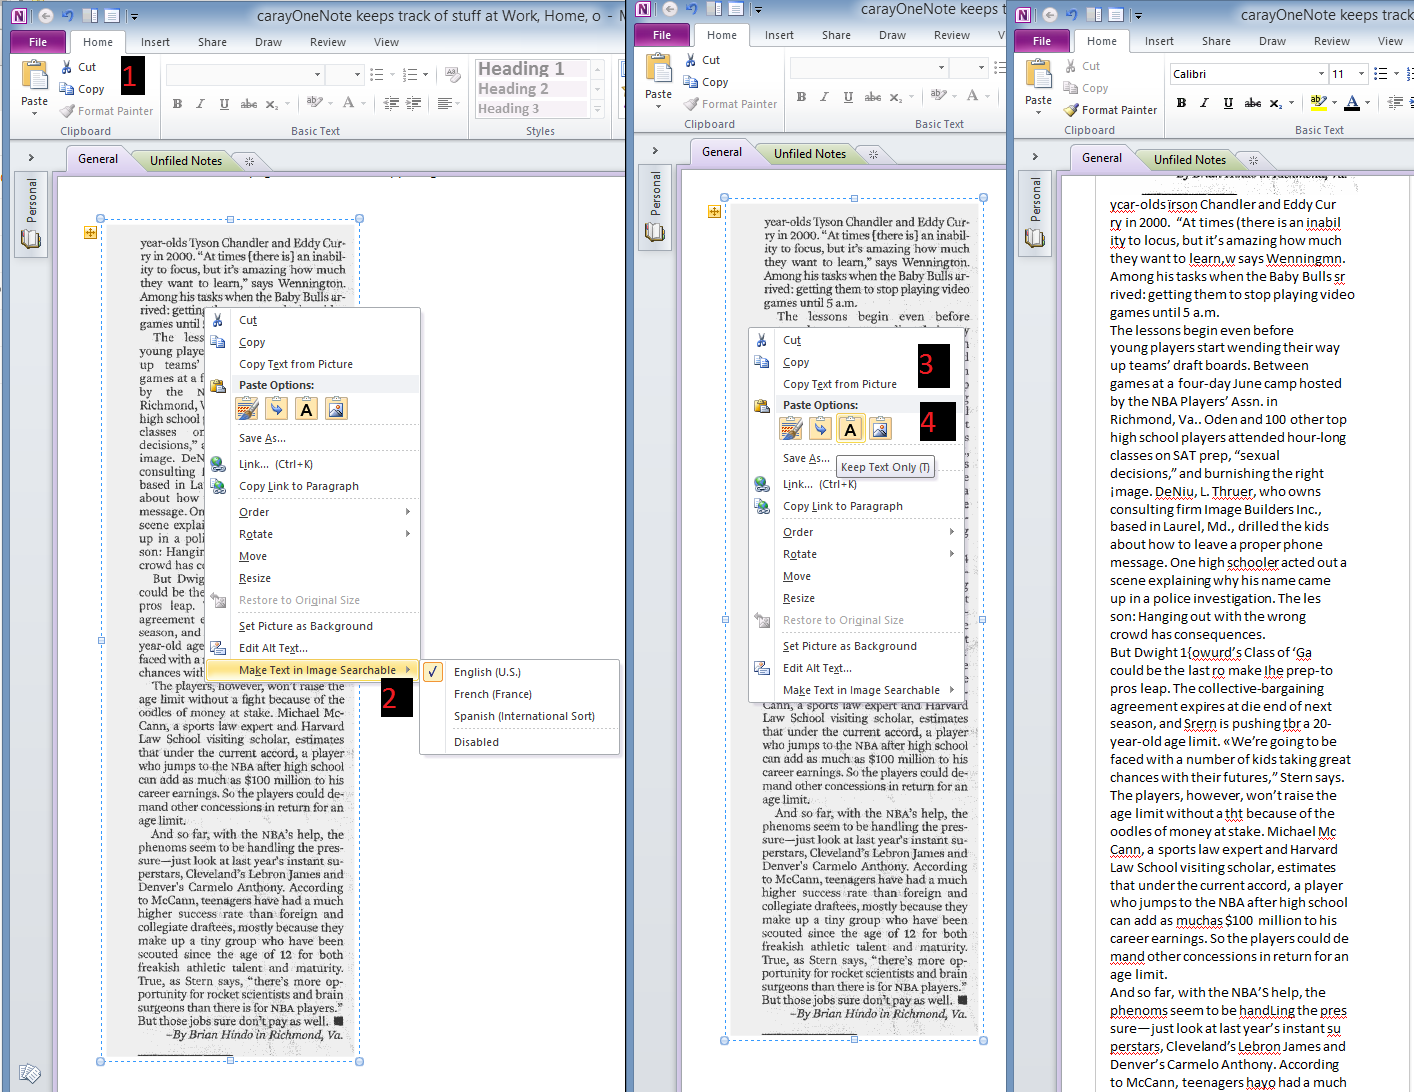Select English (U.S.) searchable language
The width and height of the screenshot is (1414, 1092).
[x=488, y=671]
